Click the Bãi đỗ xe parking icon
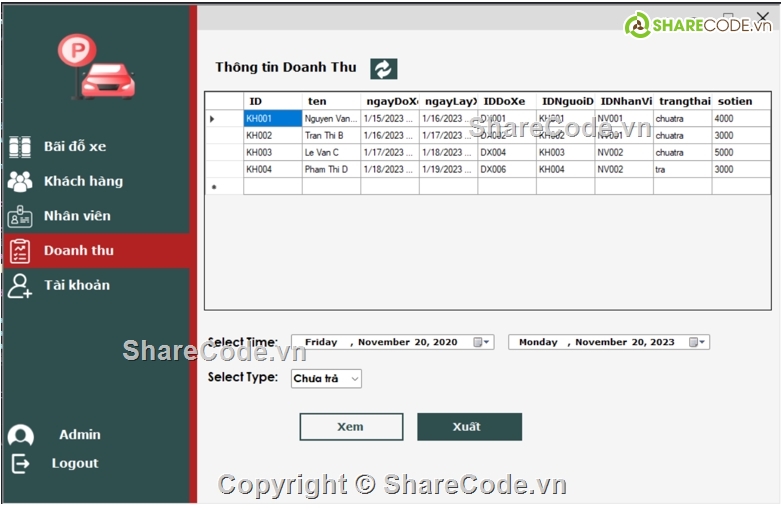This screenshot has width=783, height=510. [x=20, y=147]
